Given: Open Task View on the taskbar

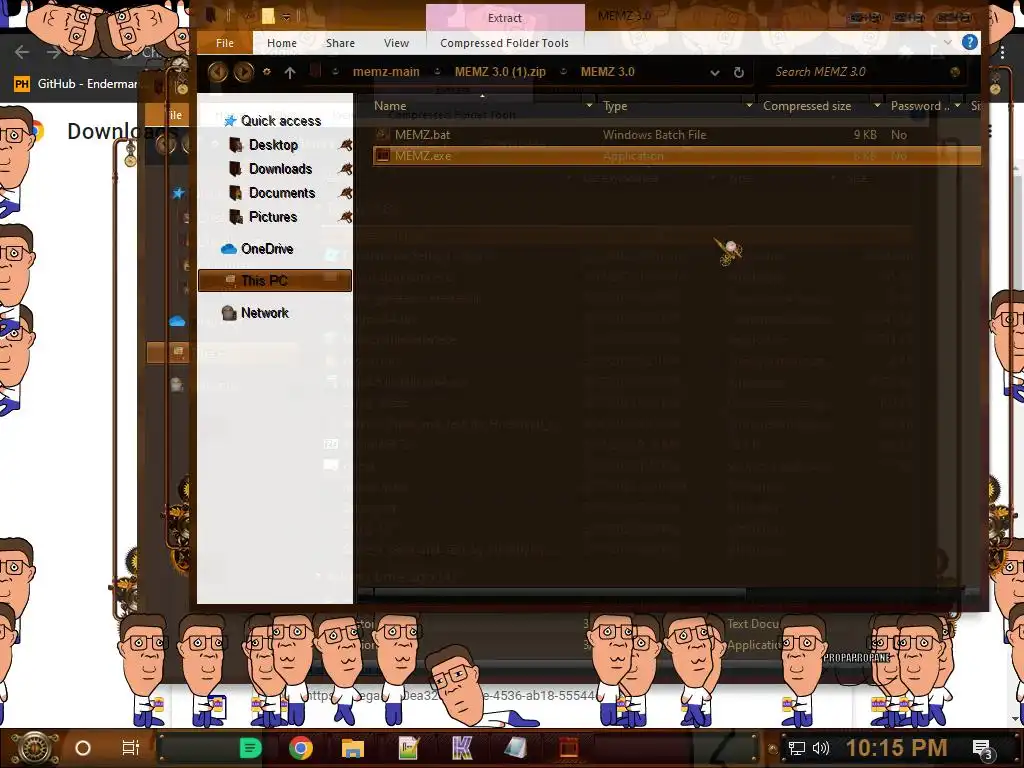Looking at the screenshot, I should tap(131, 748).
